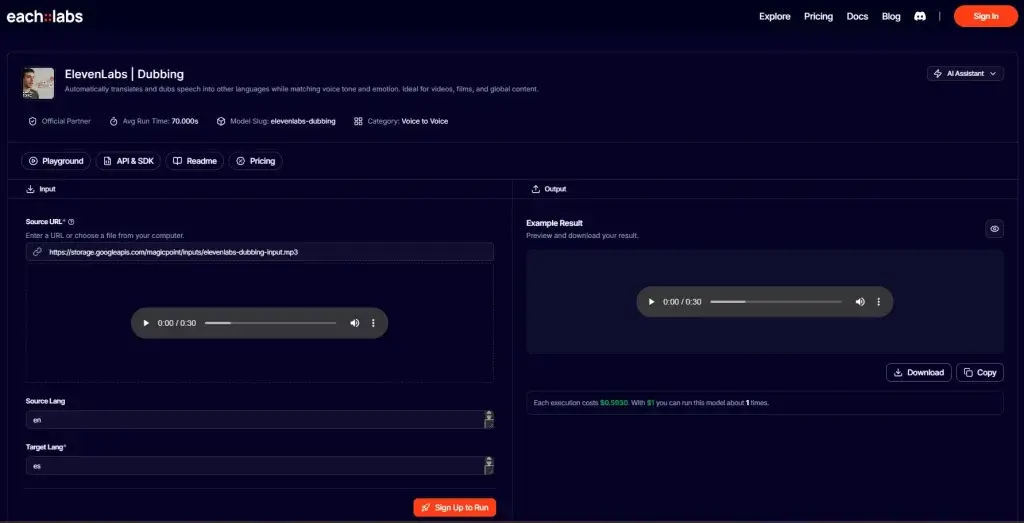Screen dimensions: 1024x523
Task: Seek on the output audio progress bar
Action: 776,302
